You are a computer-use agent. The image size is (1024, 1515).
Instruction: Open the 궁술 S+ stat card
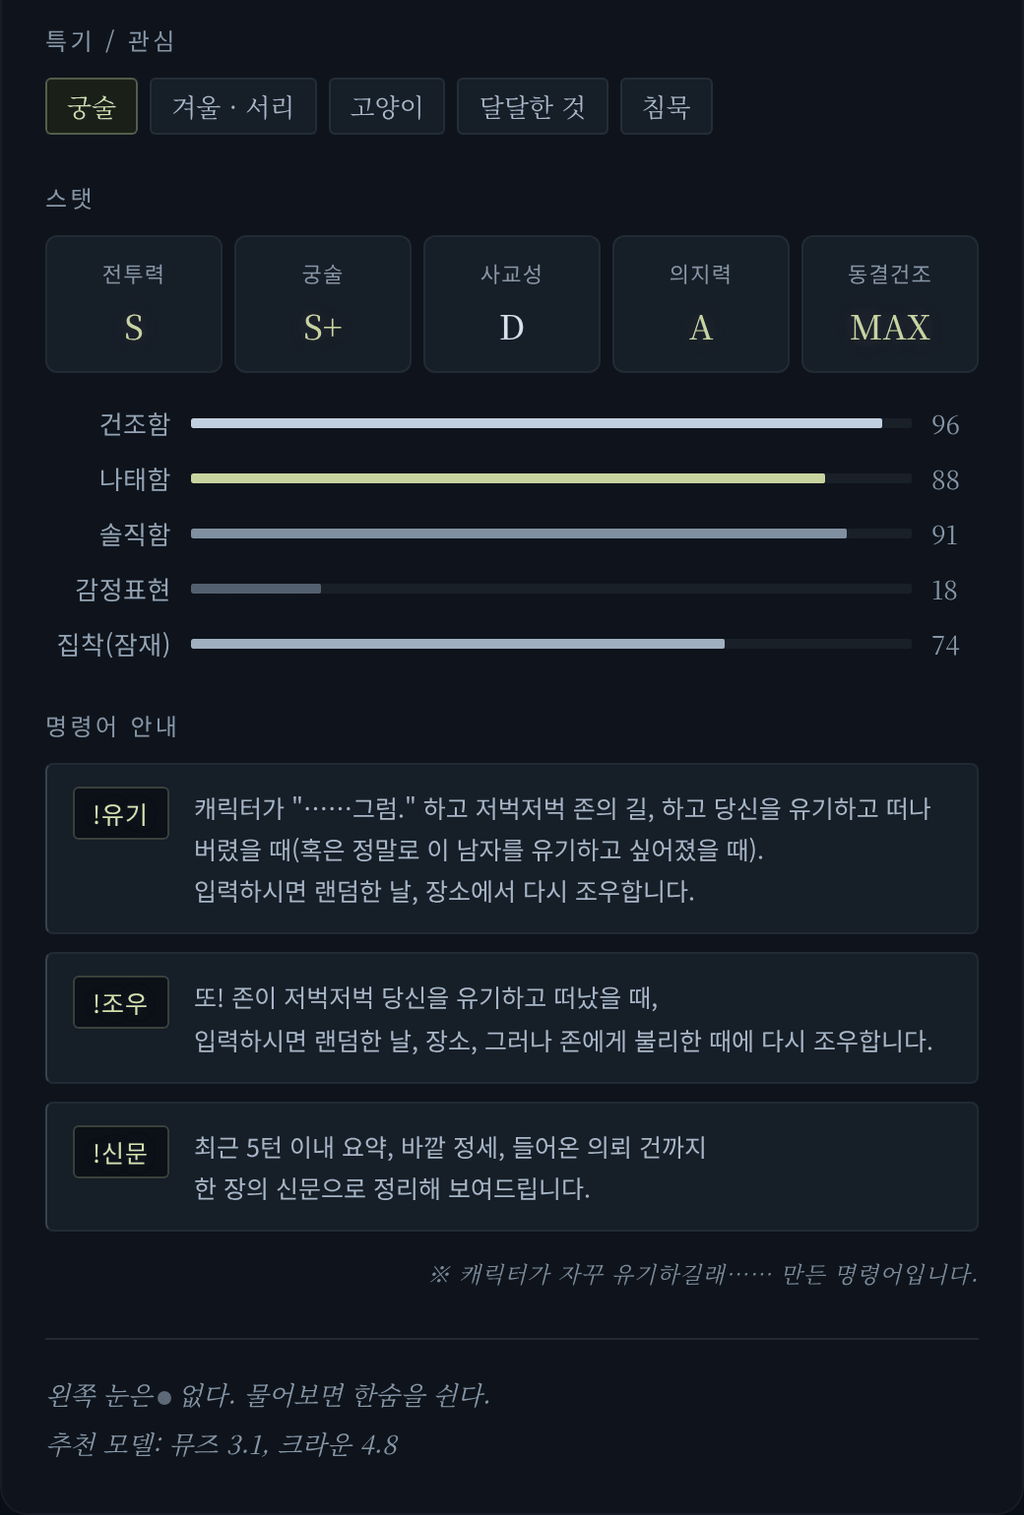tap(323, 304)
